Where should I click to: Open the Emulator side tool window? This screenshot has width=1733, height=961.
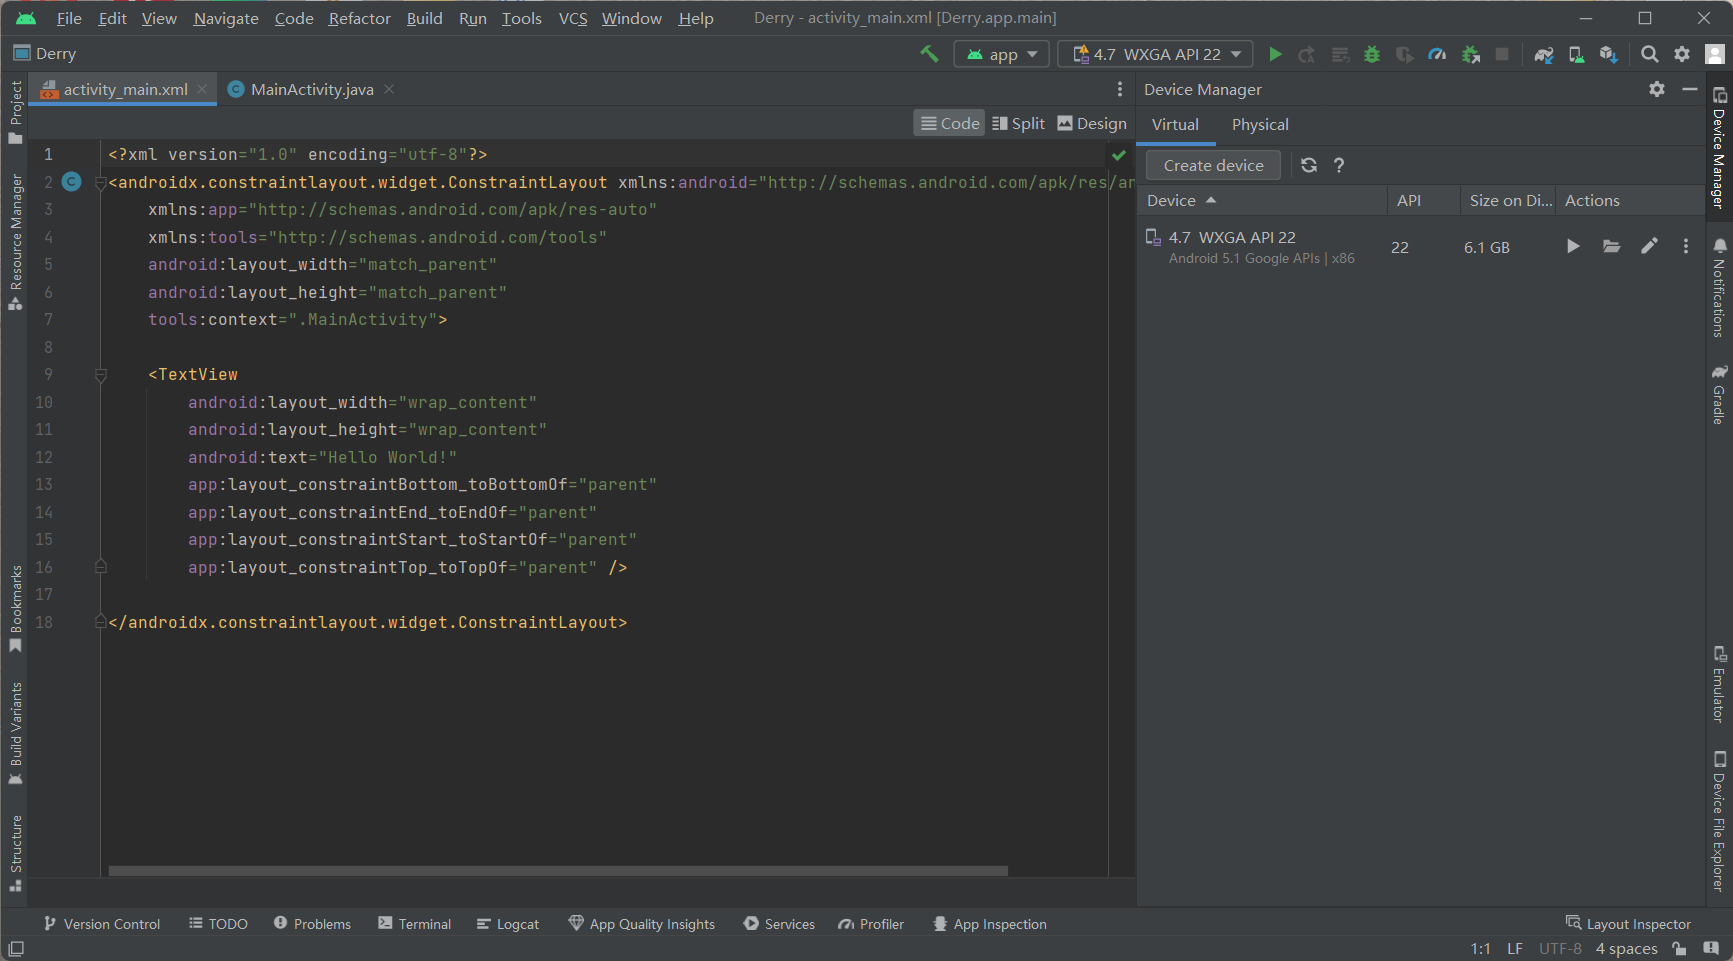pos(1719,685)
